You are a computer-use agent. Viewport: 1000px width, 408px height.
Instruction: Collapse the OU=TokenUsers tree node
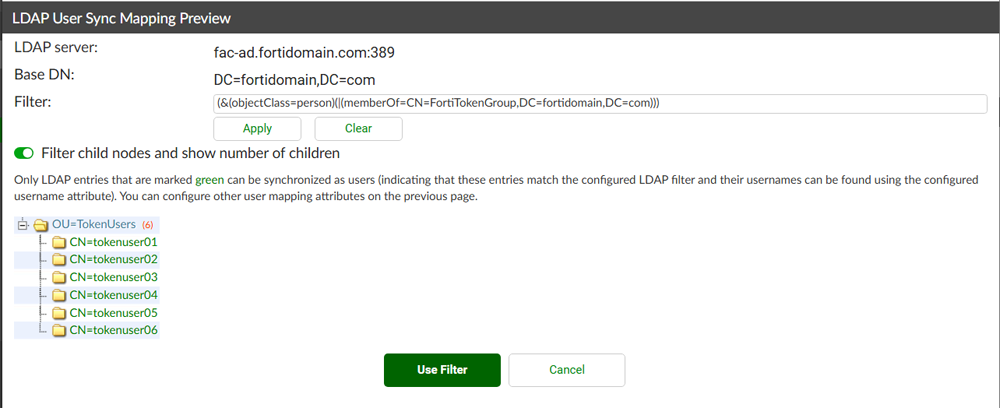(x=23, y=225)
